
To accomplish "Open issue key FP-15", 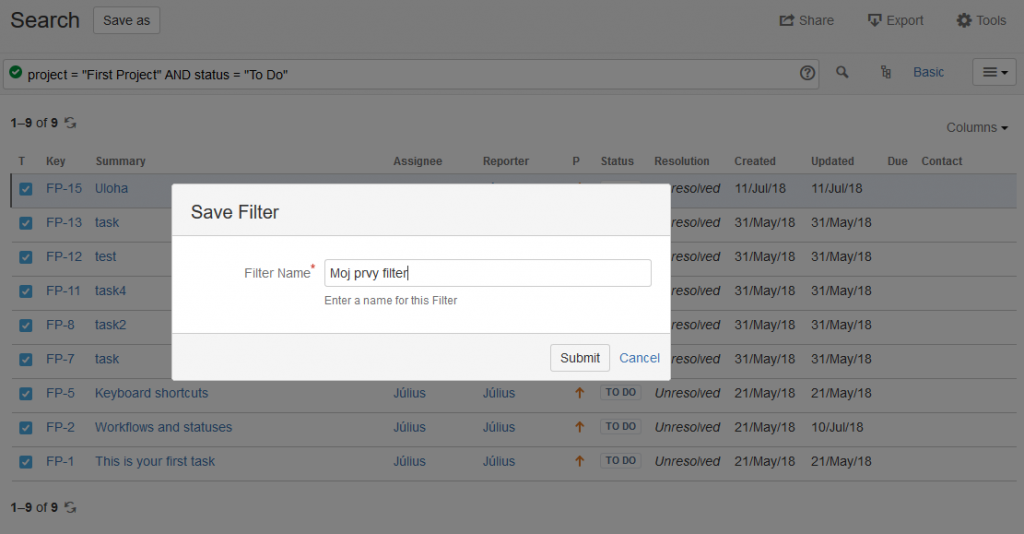I will coord(64,188).
